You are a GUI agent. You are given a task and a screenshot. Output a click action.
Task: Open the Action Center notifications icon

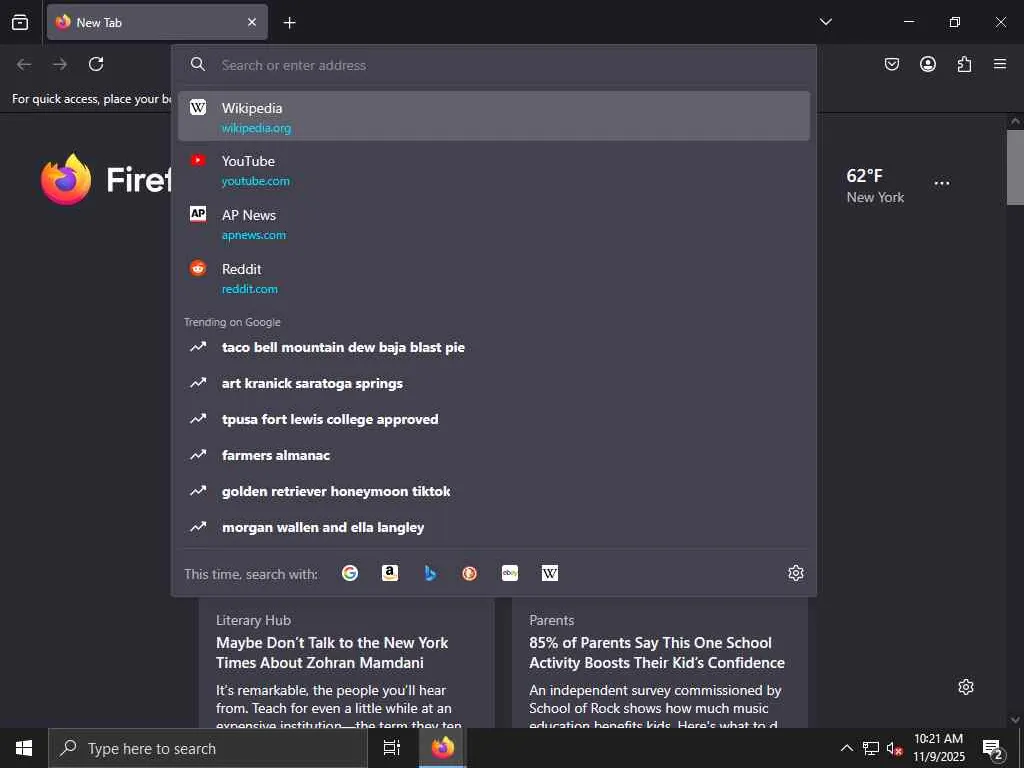993,749
